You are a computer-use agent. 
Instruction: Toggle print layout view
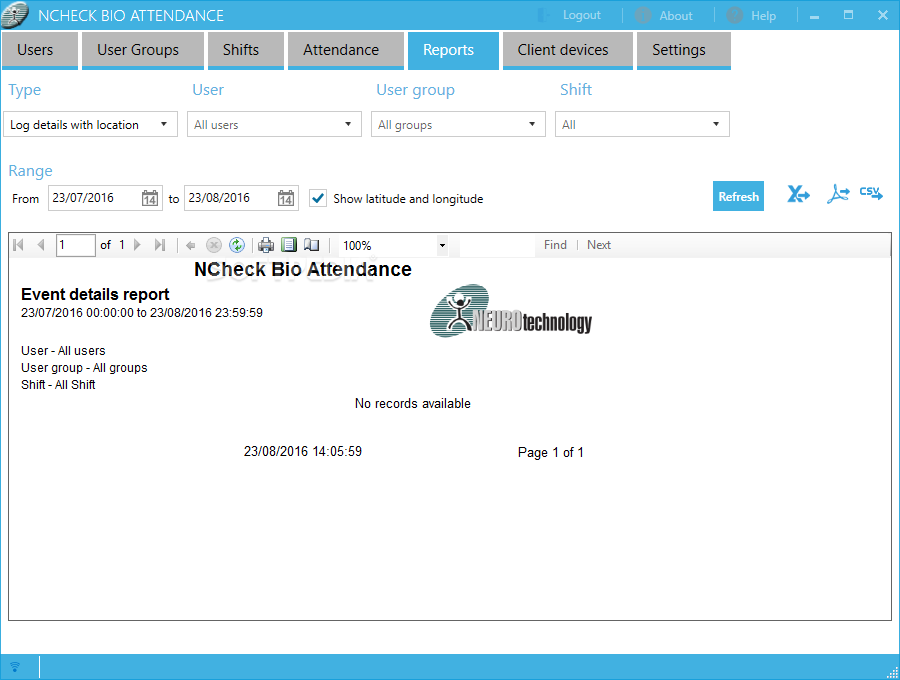coord(289,245)
